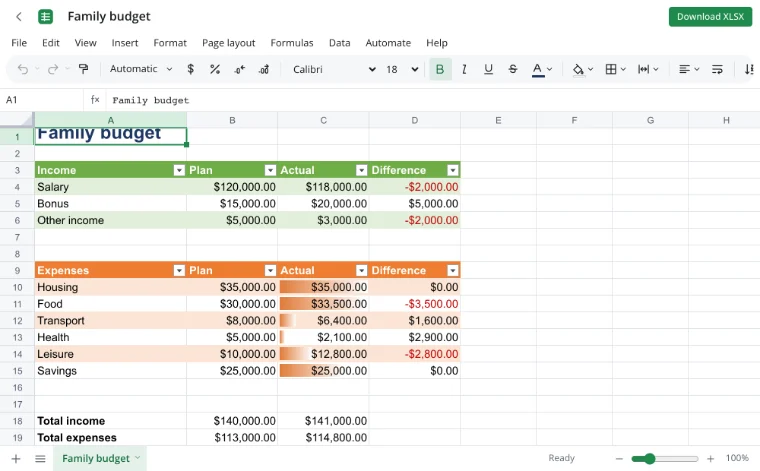Click the Download XLSX button
Viewport: 760px width, 471px height.
pos(710,17)
